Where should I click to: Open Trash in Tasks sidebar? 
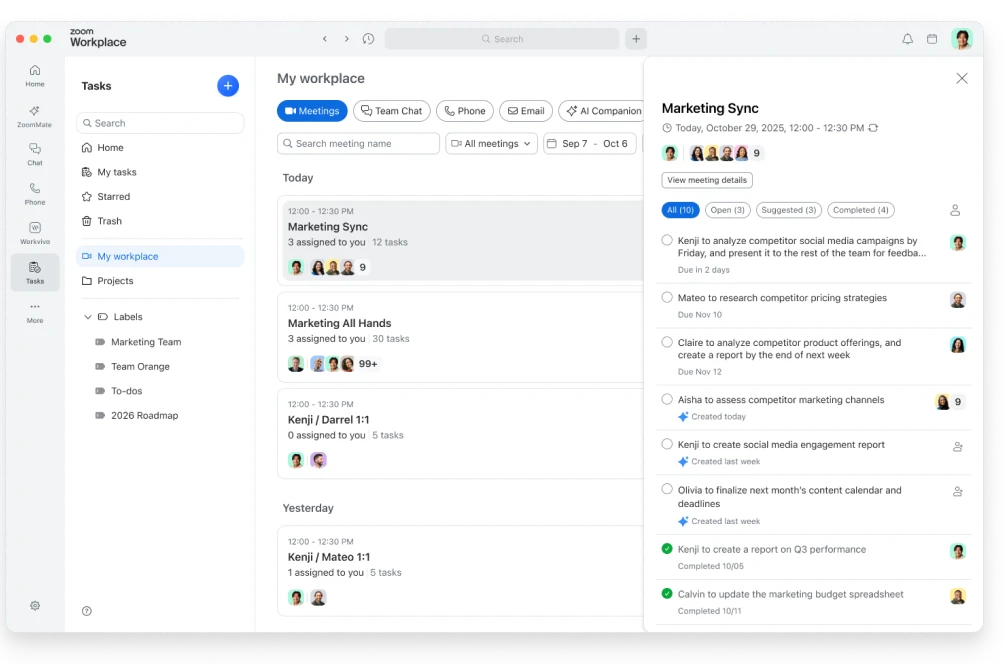(160, 221)
